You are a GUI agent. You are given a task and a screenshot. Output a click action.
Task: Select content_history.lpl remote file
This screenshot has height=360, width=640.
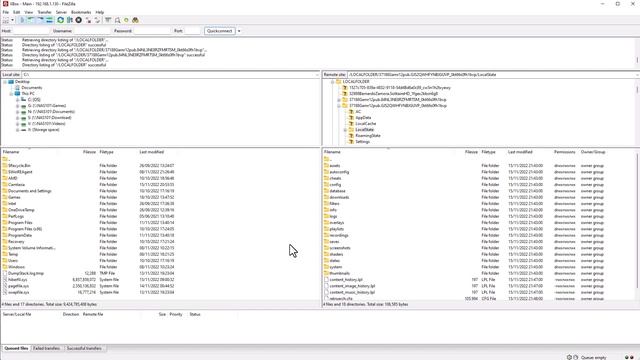tap(346, 280)
